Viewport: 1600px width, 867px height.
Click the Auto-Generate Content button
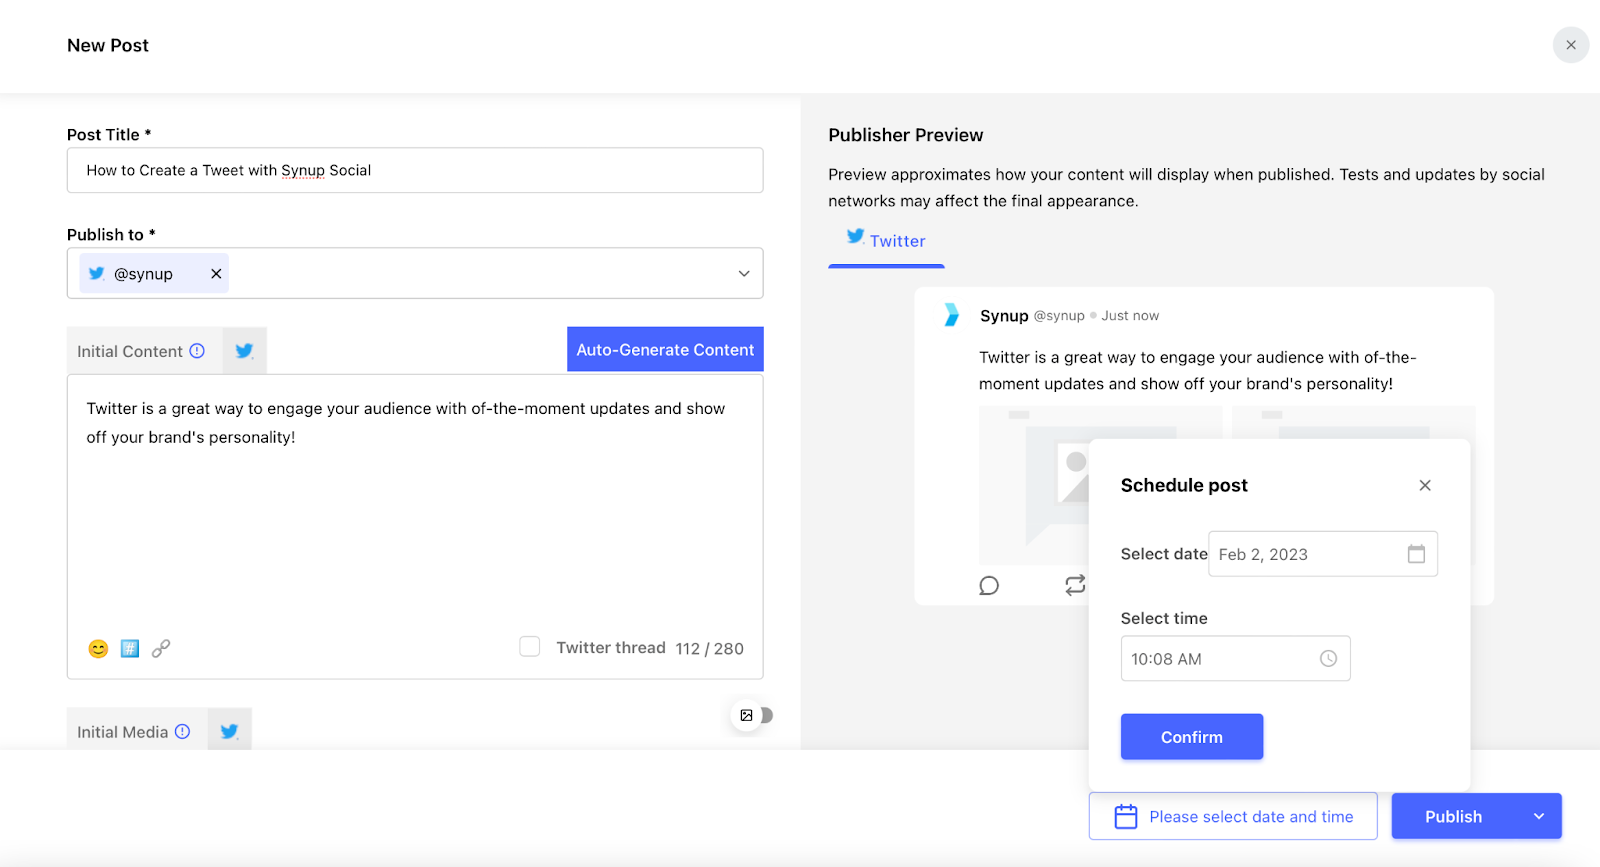(665, 350)
